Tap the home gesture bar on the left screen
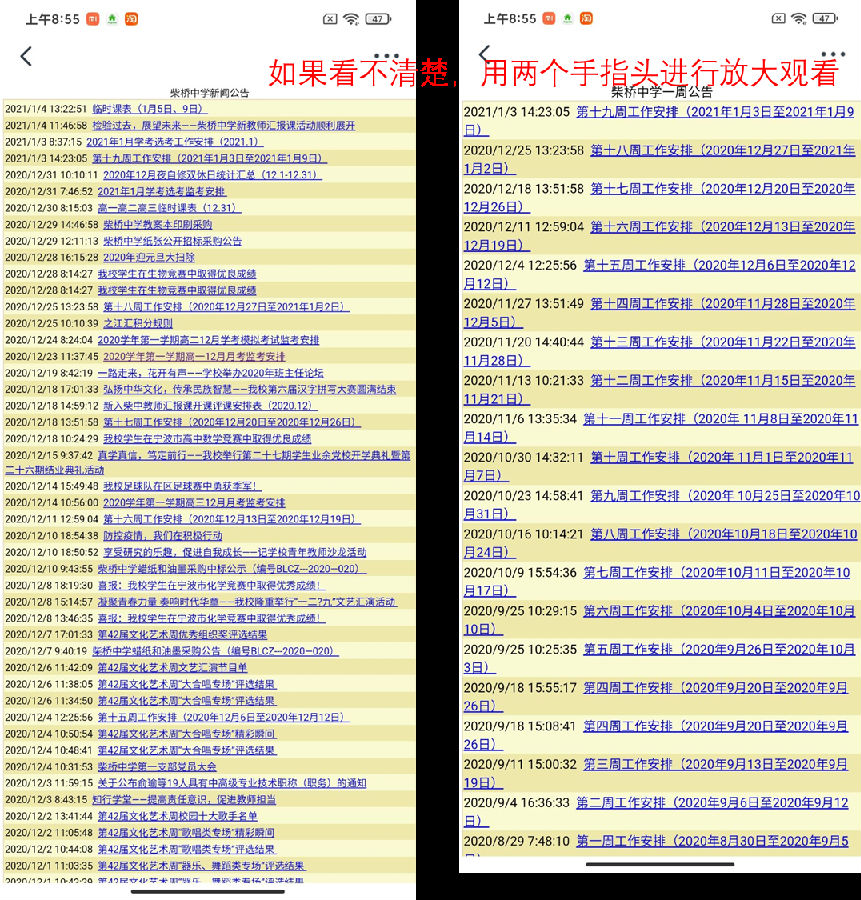This screenshot has height=900, width=861. 208,890
